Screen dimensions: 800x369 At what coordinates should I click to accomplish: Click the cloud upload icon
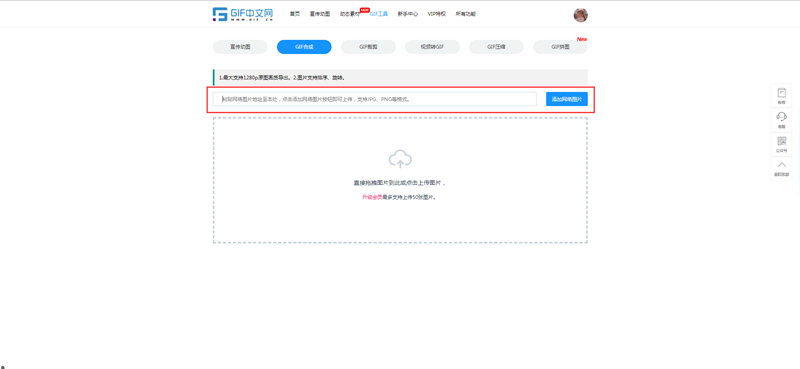(401, 159)
